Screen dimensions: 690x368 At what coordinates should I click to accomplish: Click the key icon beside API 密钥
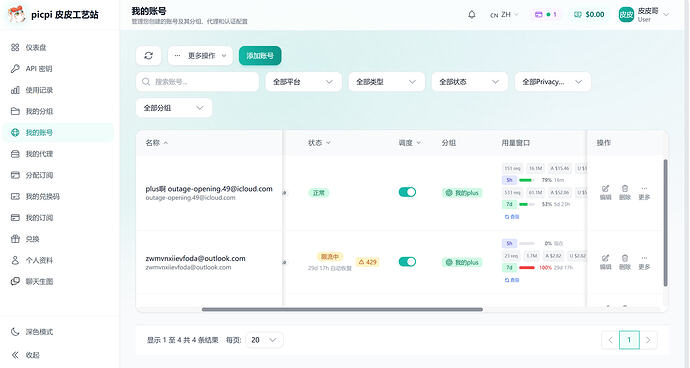tap(15, 69)
